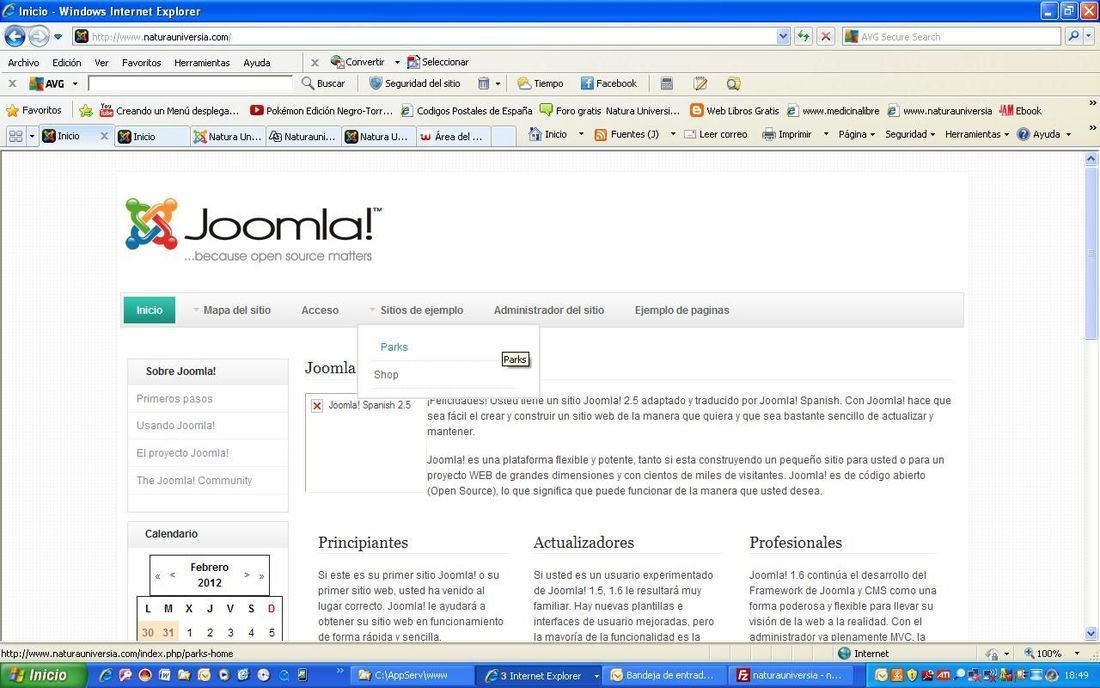Open the Facebook button in AVG toolbar
The width and height of the screenshot is (1100, 688).
[x=608, y=83]
